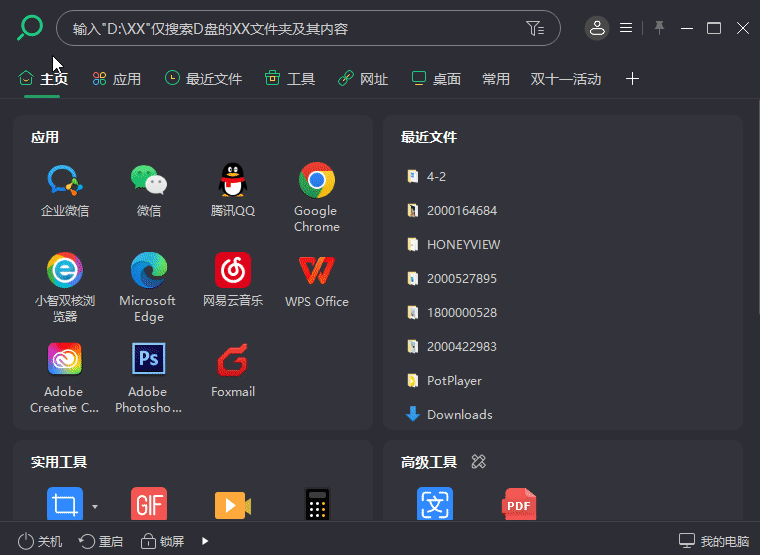This screenshot has width=760, height=555.
Task: Open recent folder 1800000528
Action: pos(452,312)
